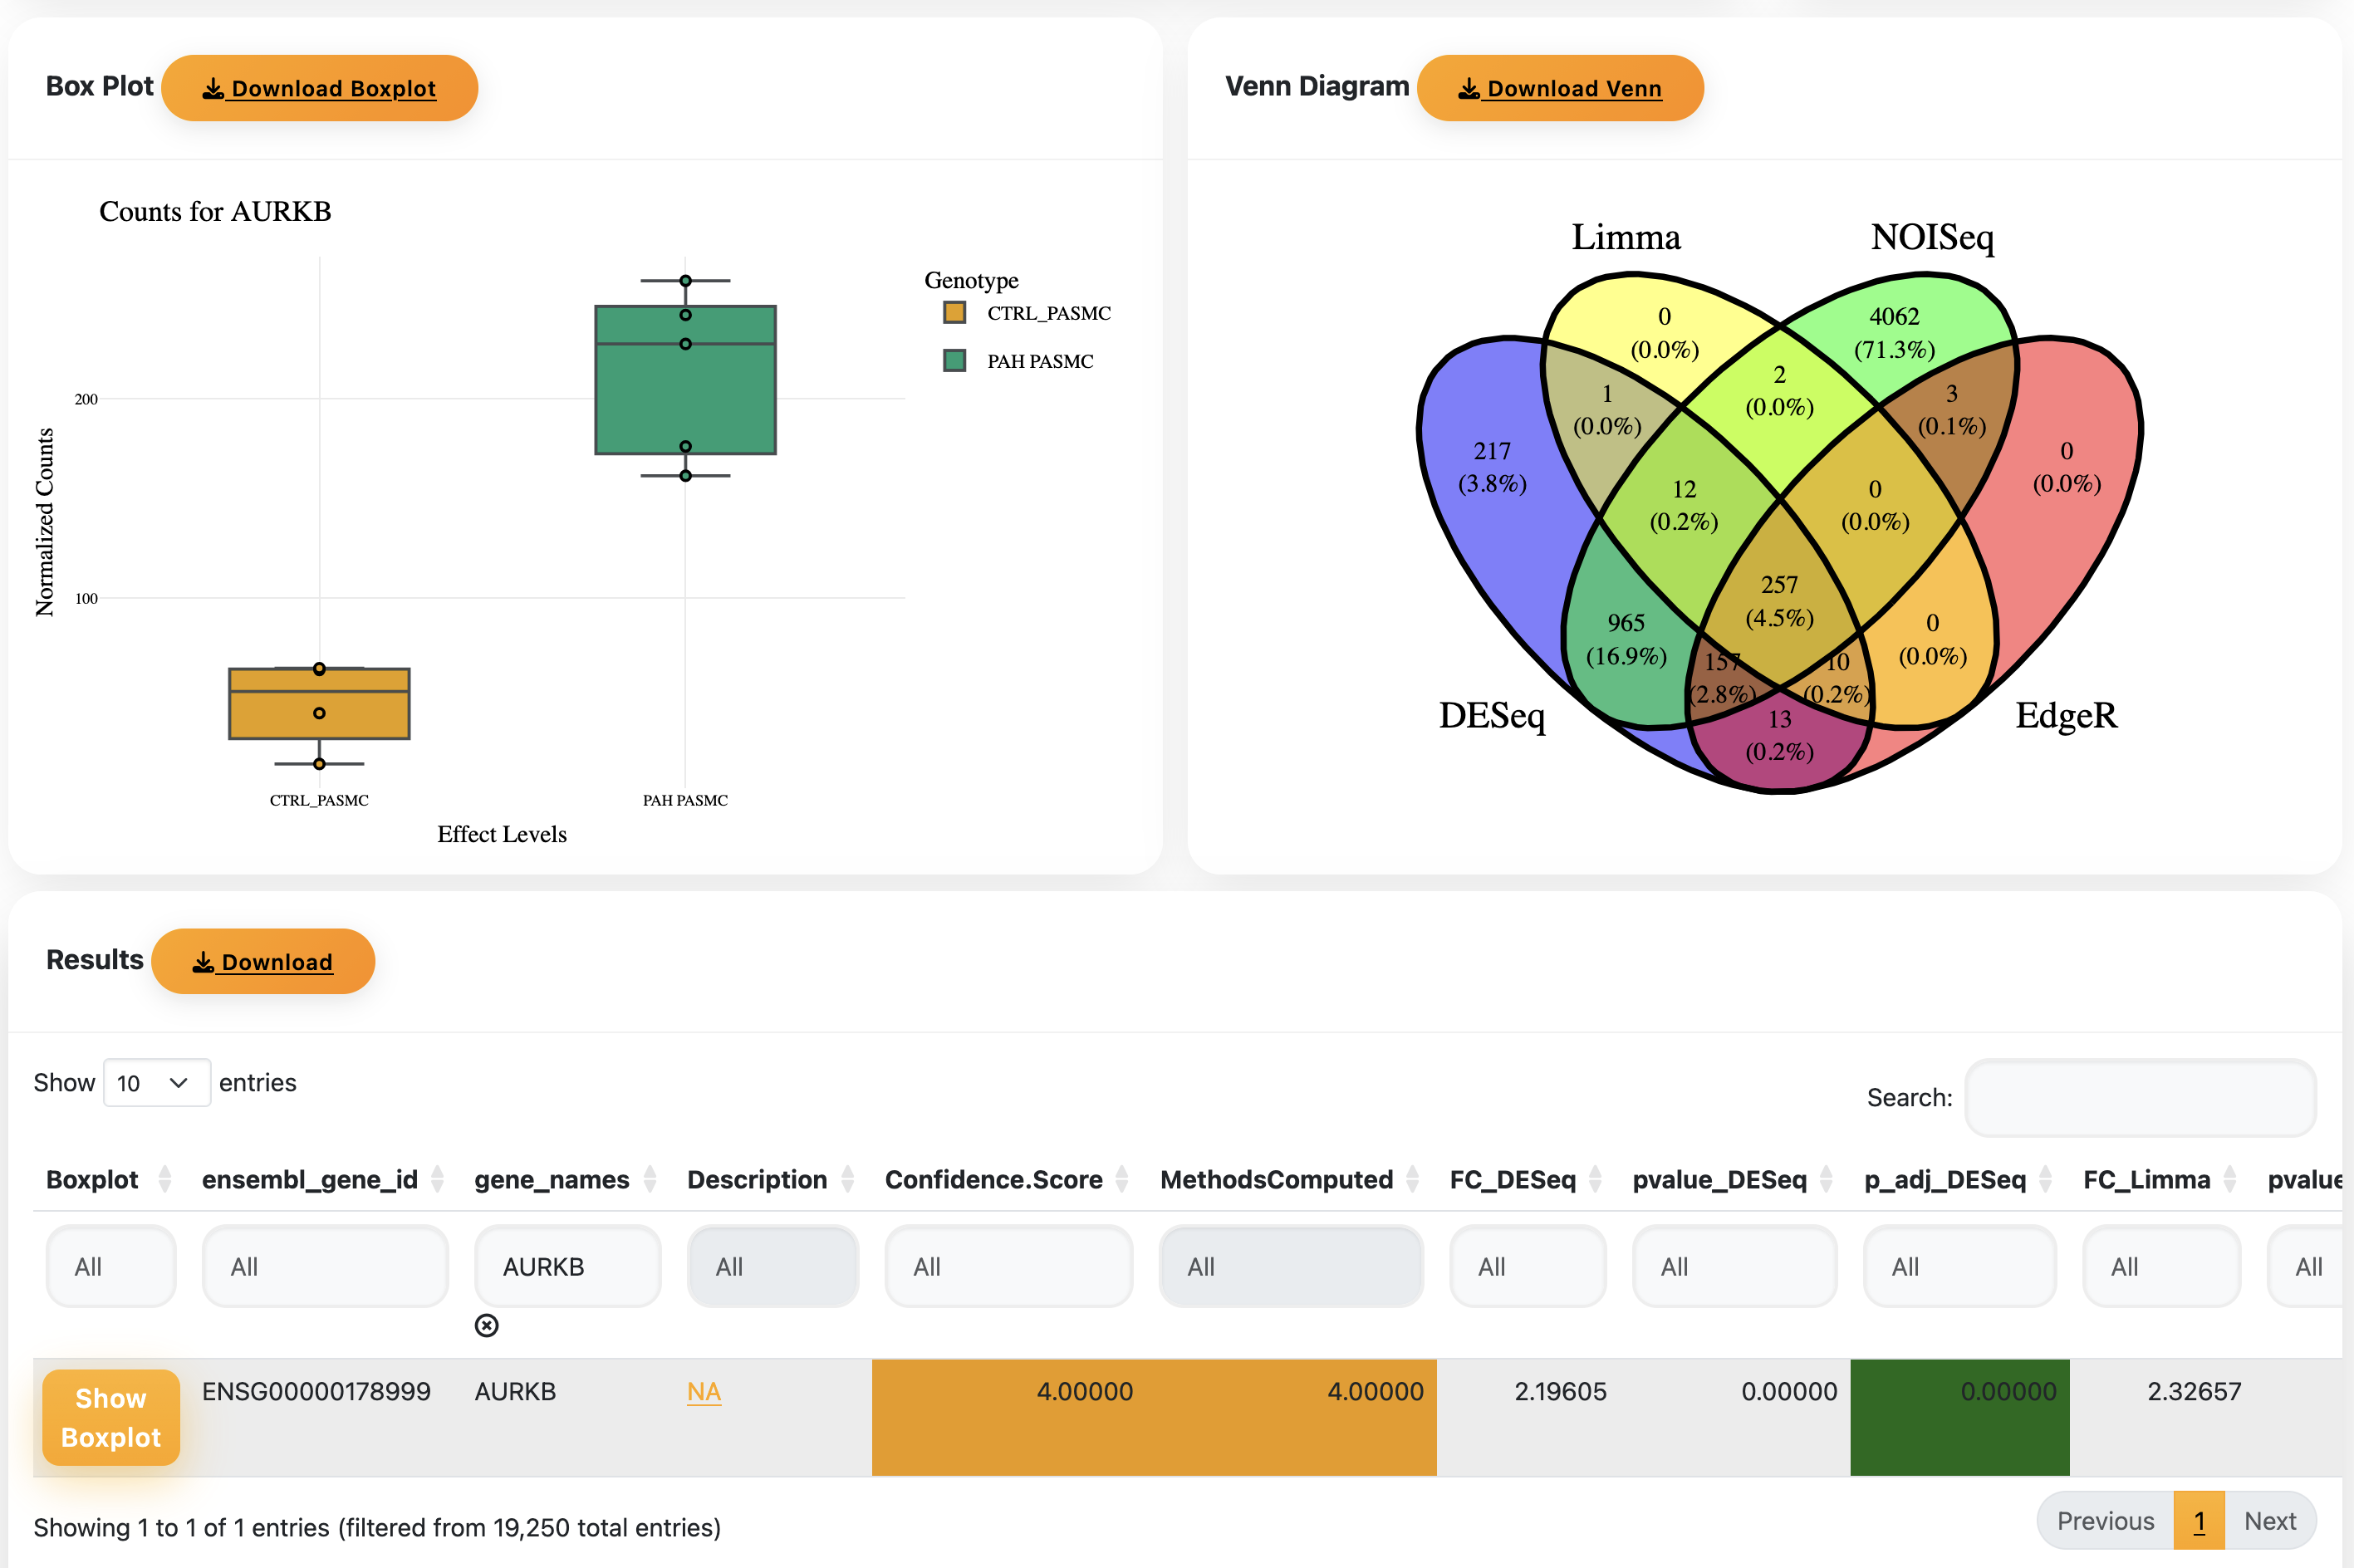The height and width of the screenshot is (1568, 2354).
Task: Click the clear filter icon under gene_names
Action: [486, 1325]
